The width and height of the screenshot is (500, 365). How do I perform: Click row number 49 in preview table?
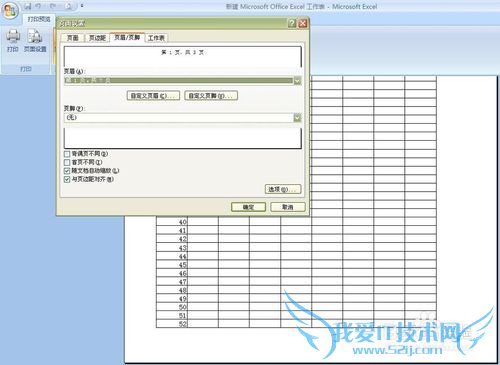(x=183, y=299)
